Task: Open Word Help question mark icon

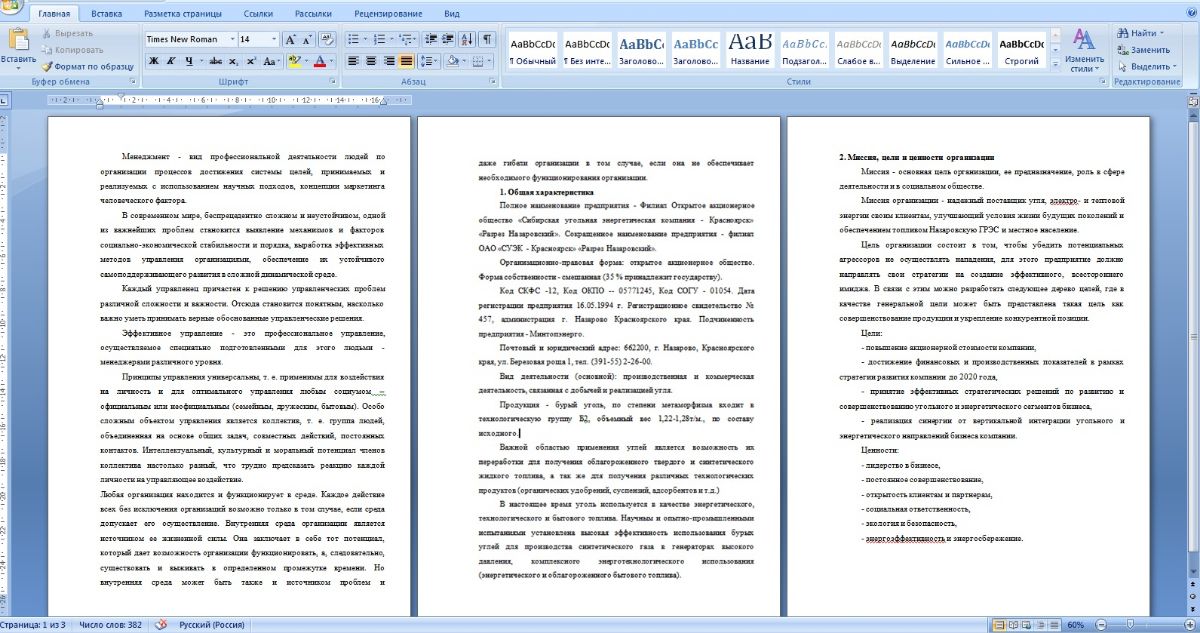Action: click(x=1189, y=14)
